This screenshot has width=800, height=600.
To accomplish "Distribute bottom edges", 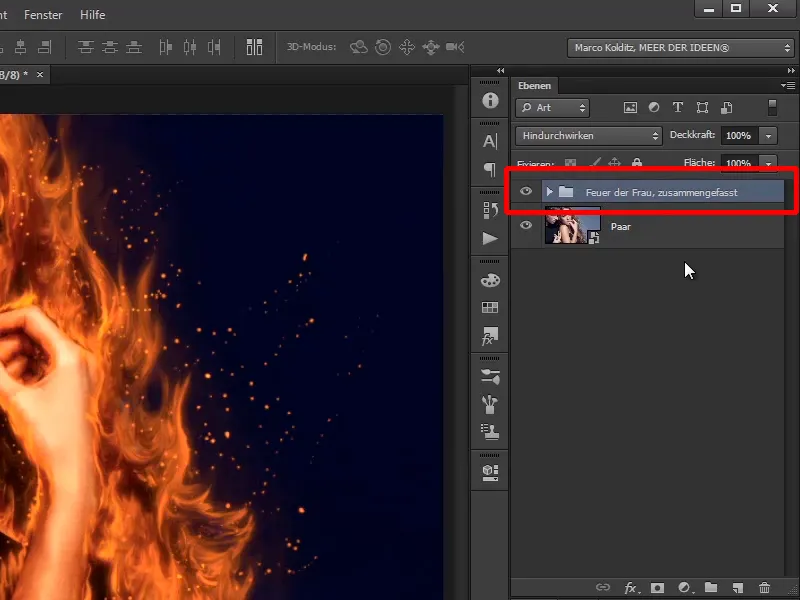I will 134,47.
